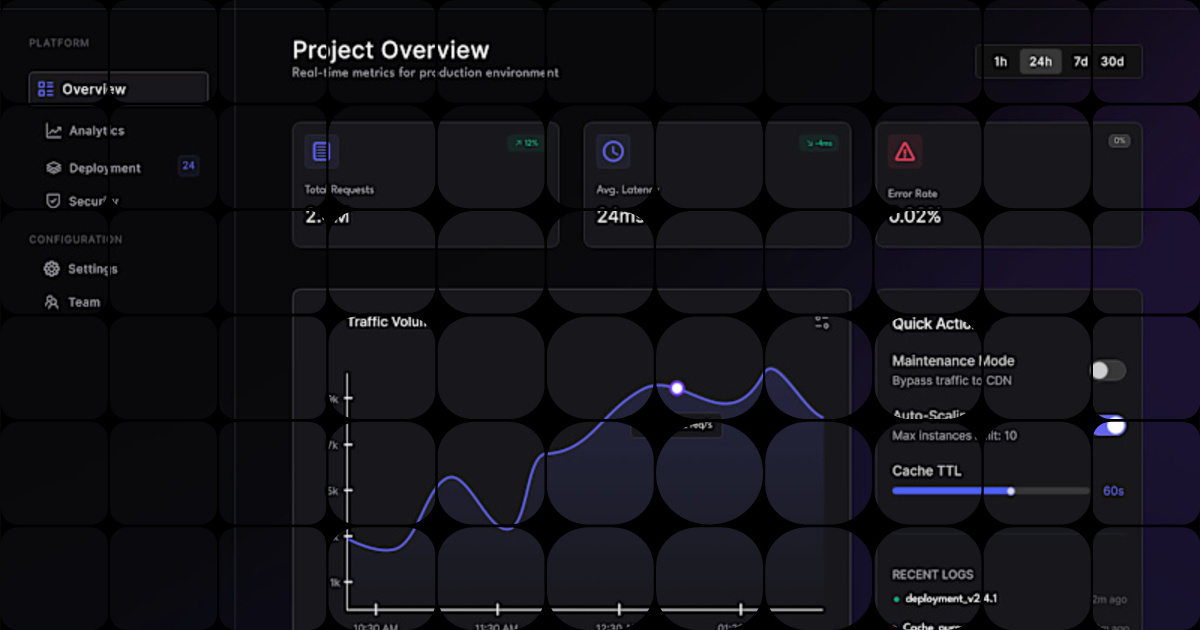Open traffic chart filter options icon
This screenshot has height=630, width=1200.
pyautogui.click(x=822, y=322)
